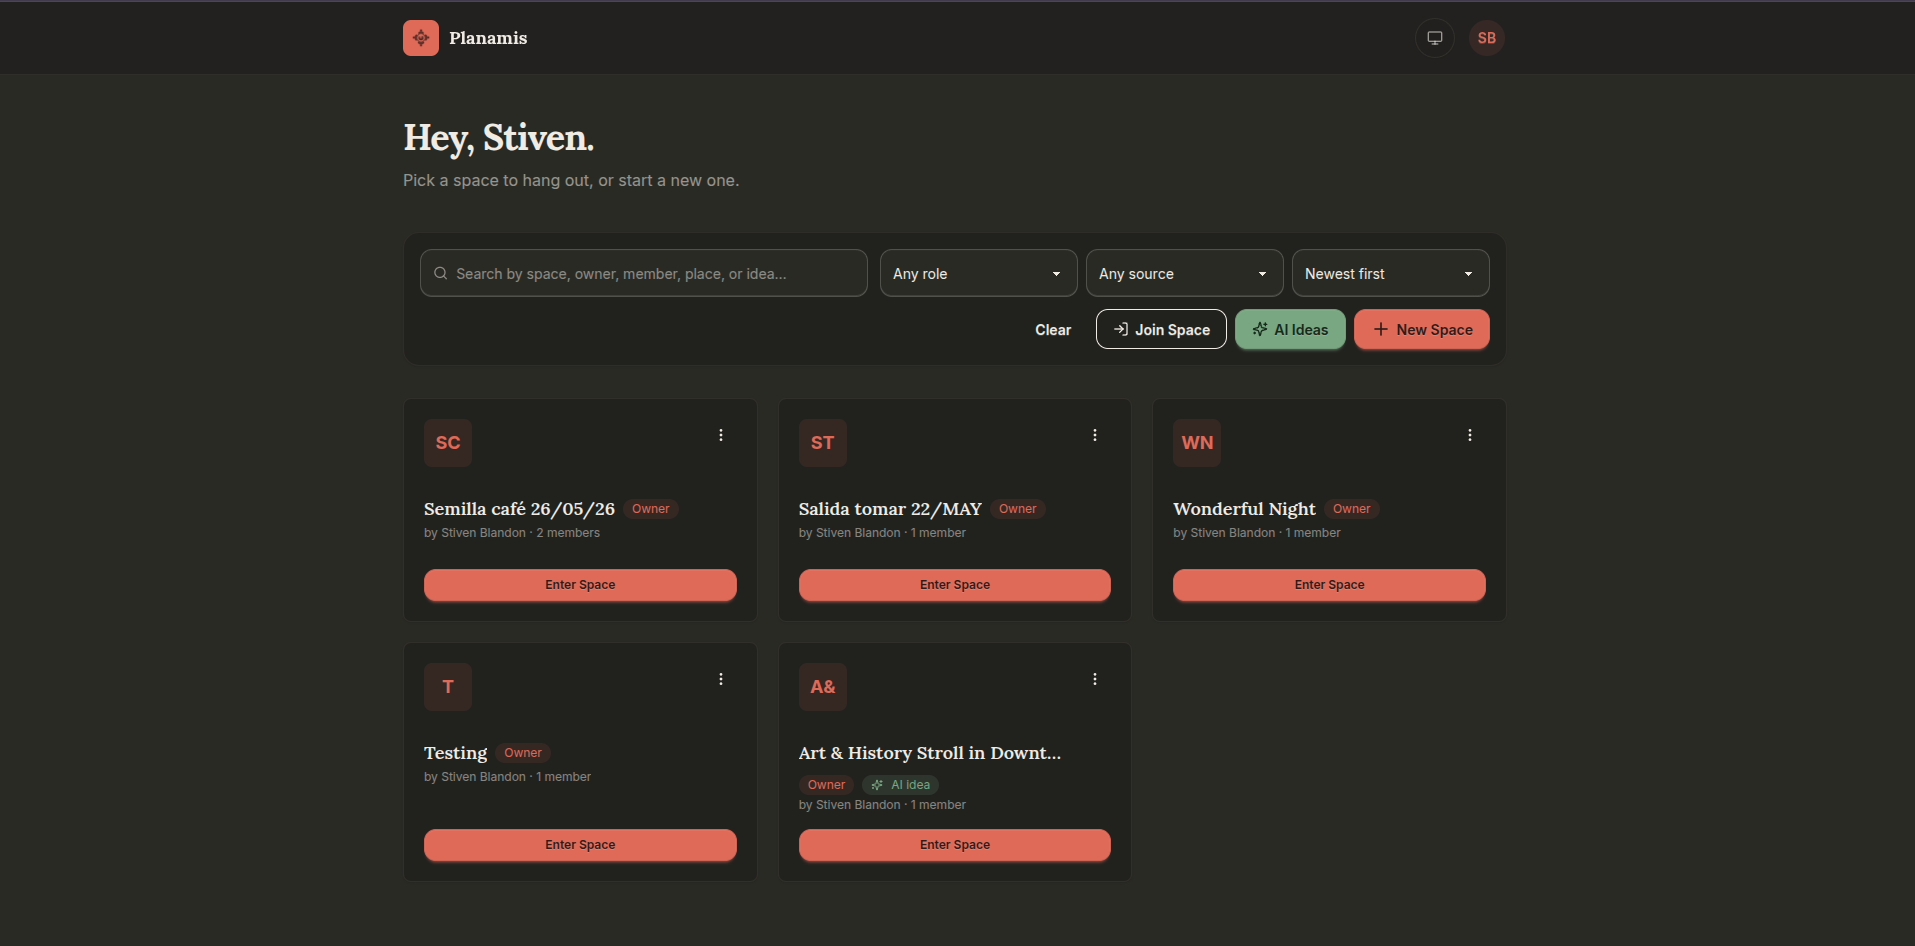The height and width of the screenshot is (946, 1915).
Task: Focus the space search input field
Action: click(643, 273)
